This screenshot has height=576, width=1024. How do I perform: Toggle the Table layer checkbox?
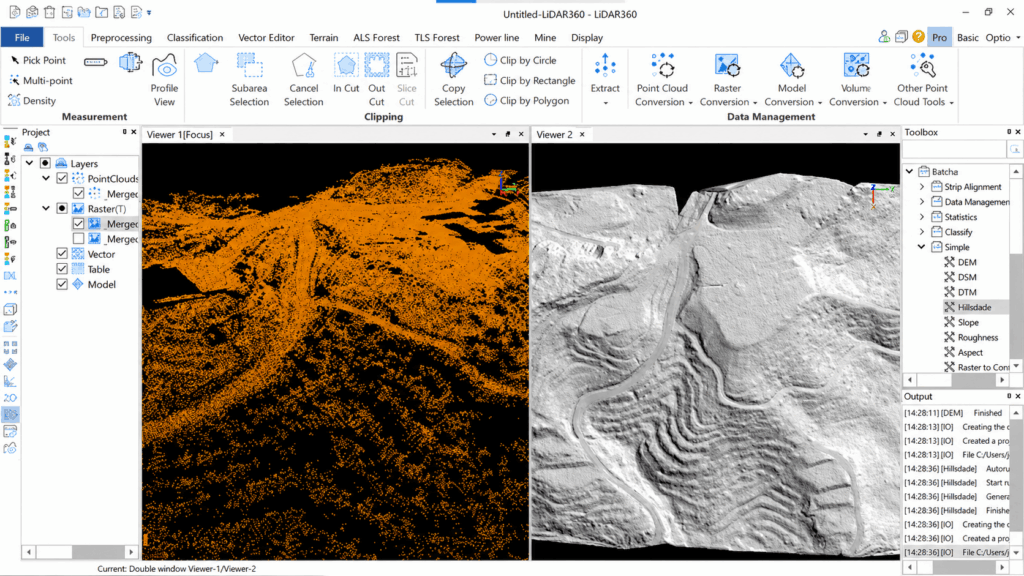(x=62, y=269)
